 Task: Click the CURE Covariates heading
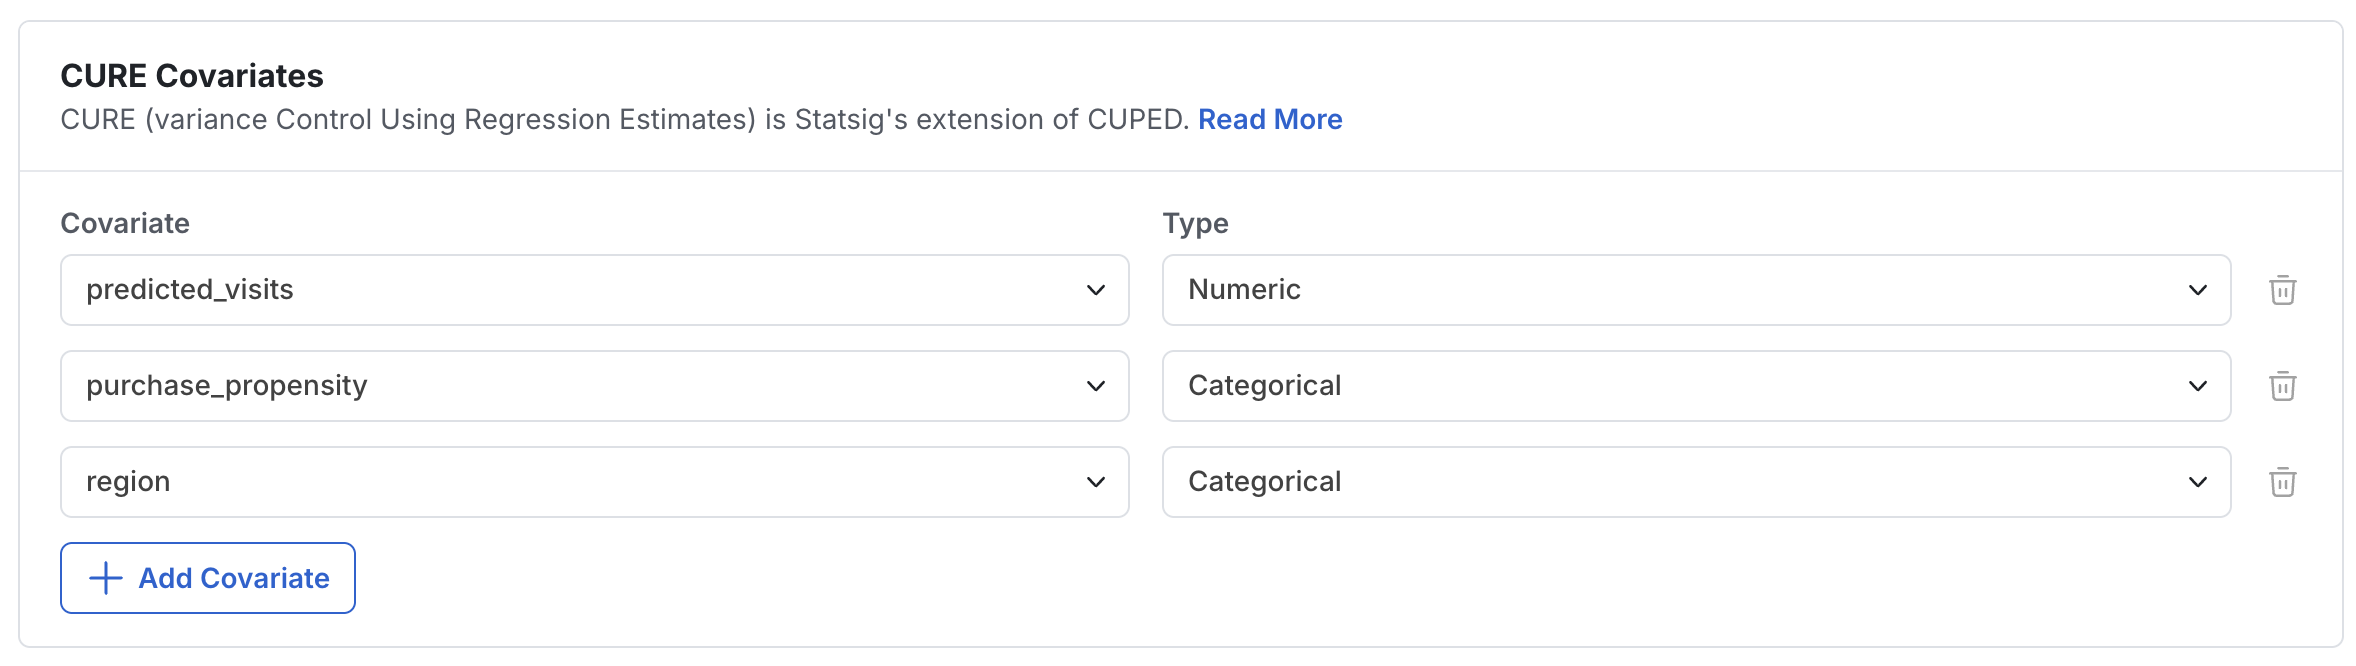192,76
